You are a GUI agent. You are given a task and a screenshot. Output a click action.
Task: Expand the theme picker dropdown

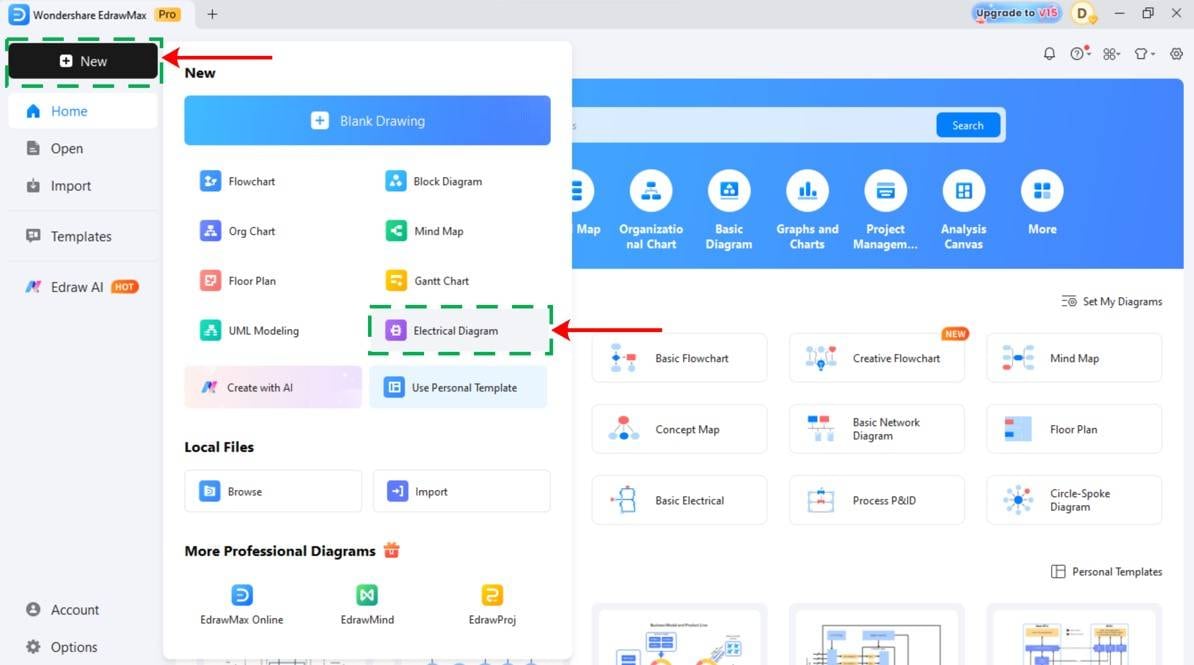click(1143, 53)
